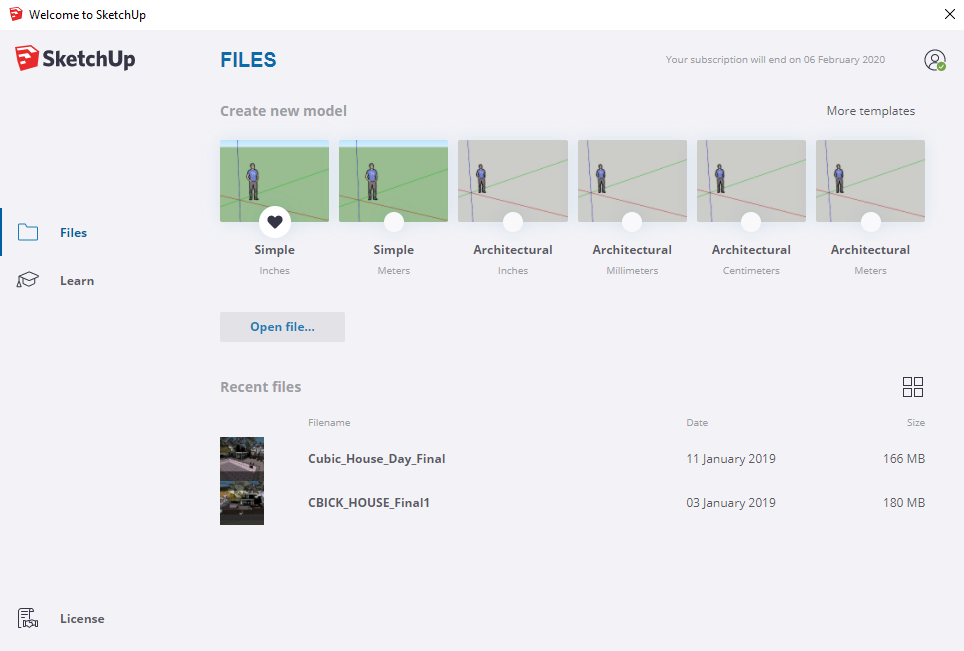The width and height of the screenshot is (964, 651).
Task: Click the Learn graduation cap icon
Action: click(x=28, y=280)
